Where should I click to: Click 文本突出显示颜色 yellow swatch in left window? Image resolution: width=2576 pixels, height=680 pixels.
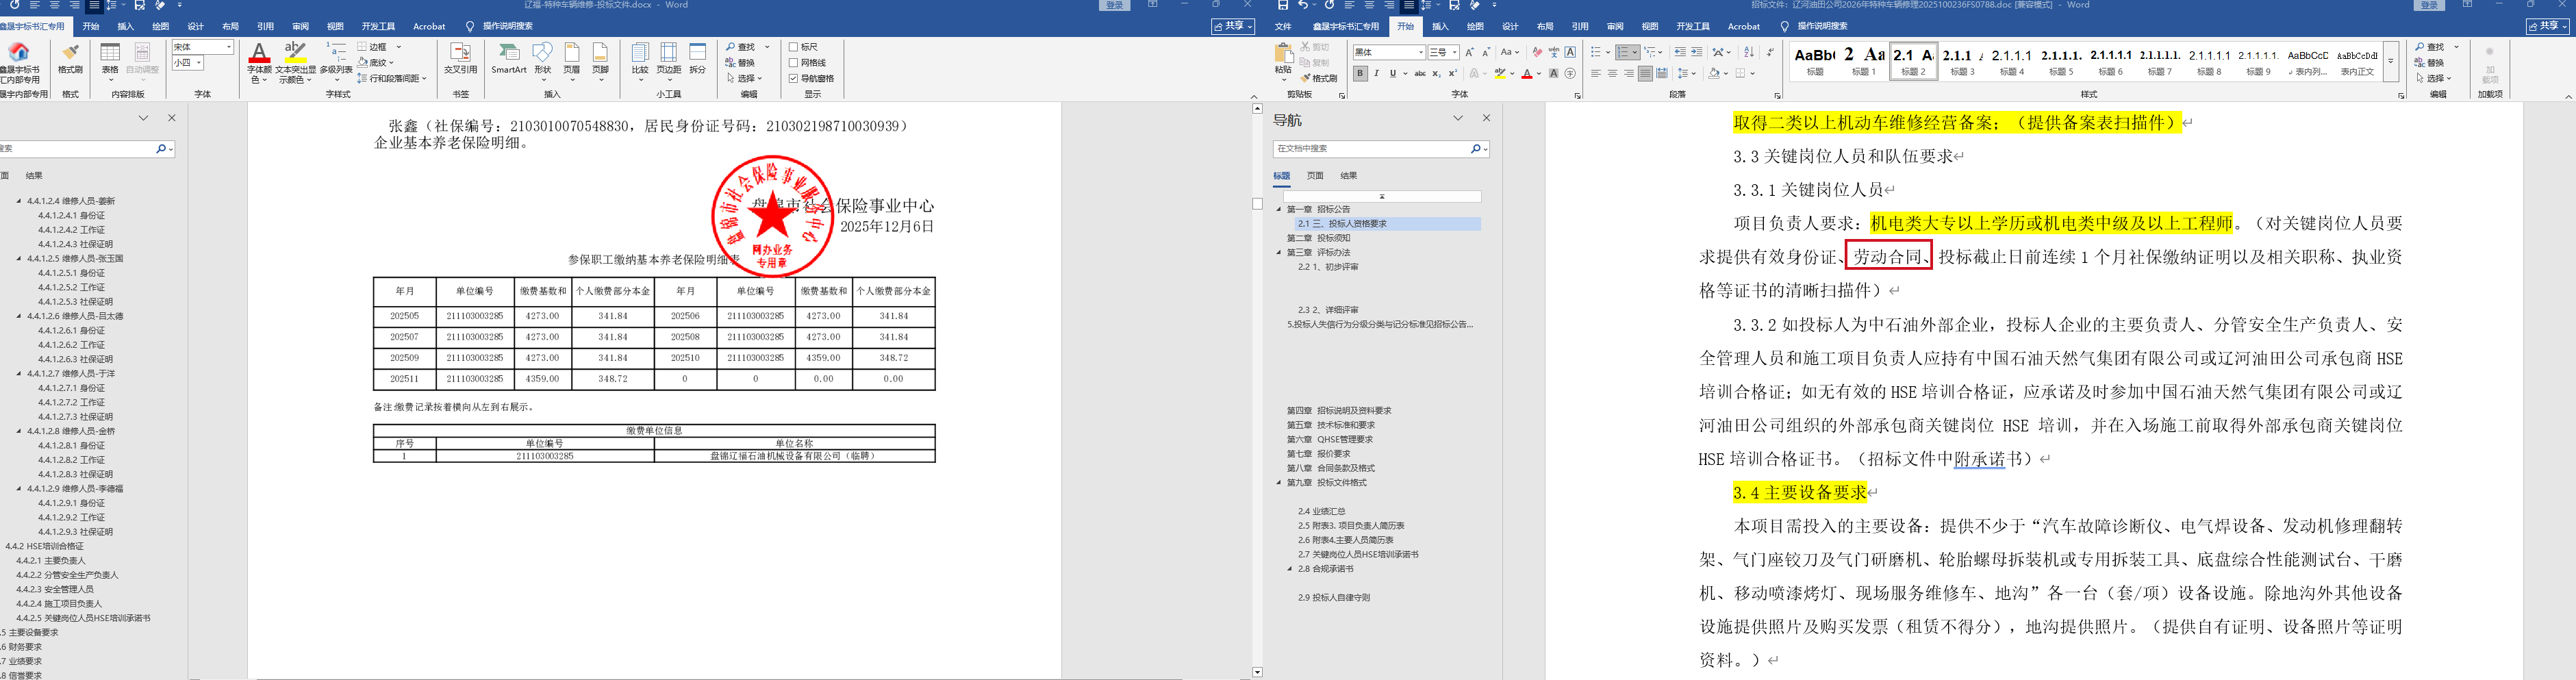tap(295, 60)
